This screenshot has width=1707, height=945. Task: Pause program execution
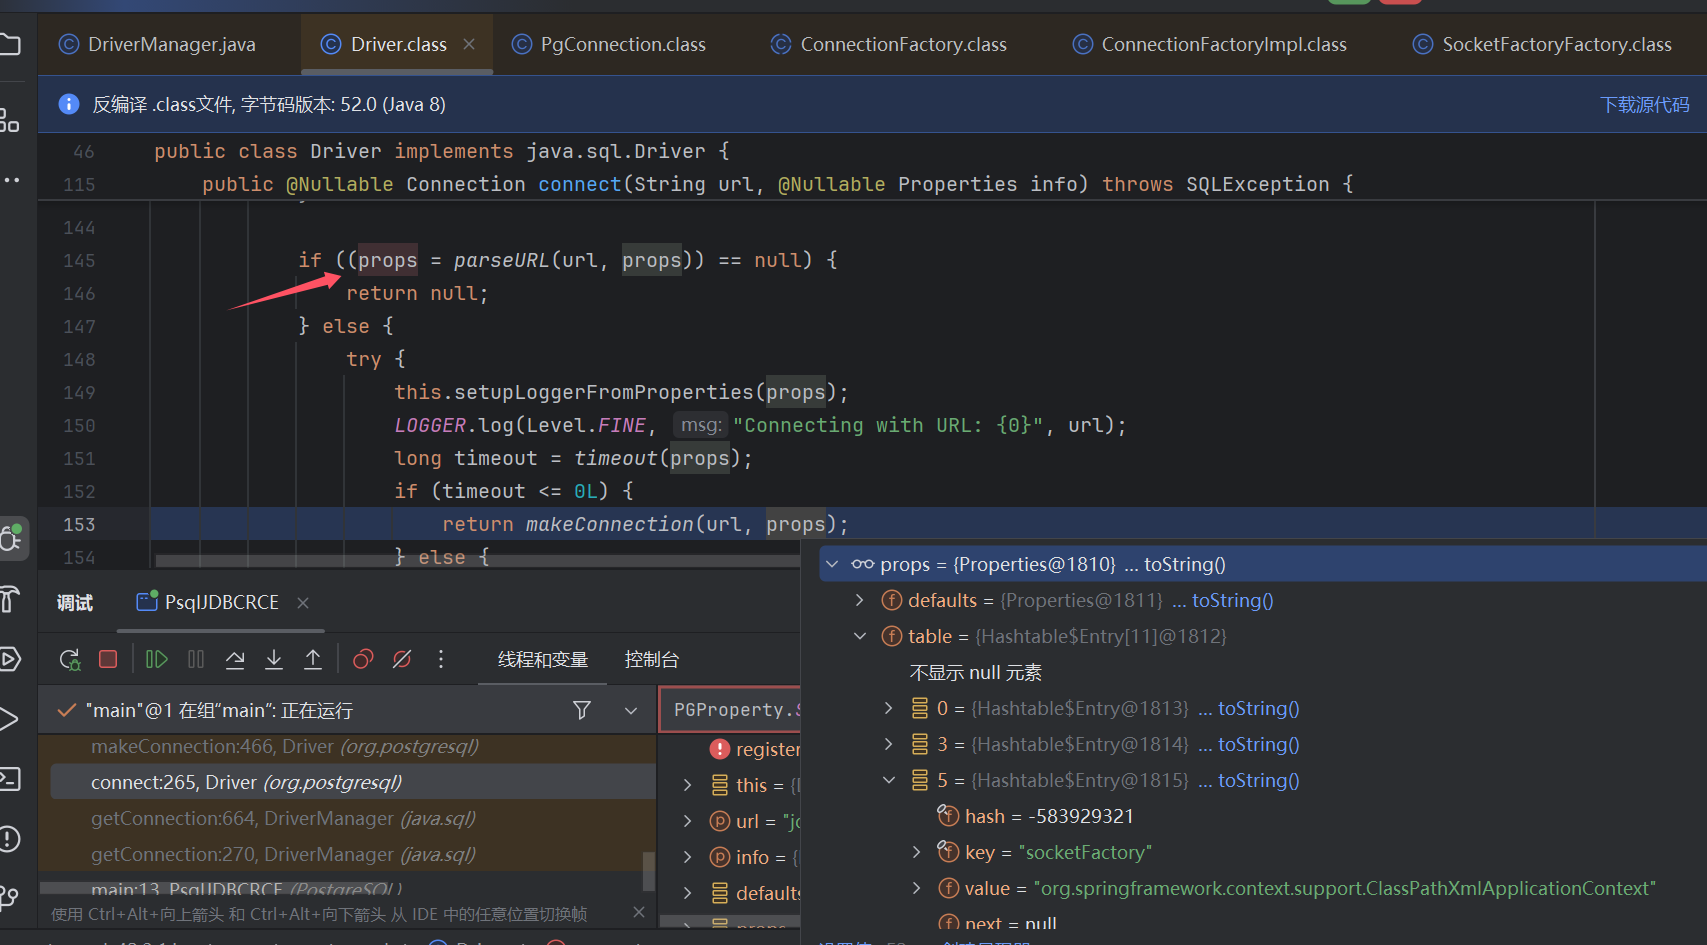tap(196, 659)
